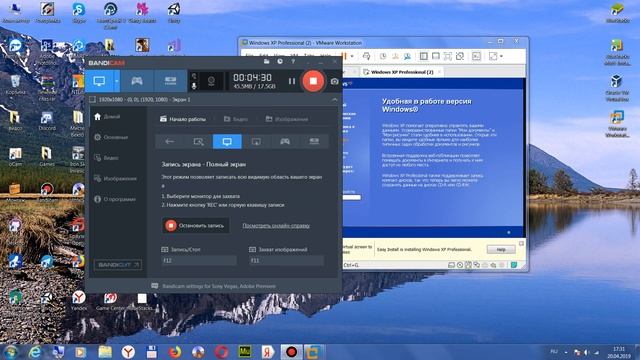The height and width of the screenshot is (360, 640).
Task: Open file explorer folder on taskbar
Action: (x=105, y=351)
